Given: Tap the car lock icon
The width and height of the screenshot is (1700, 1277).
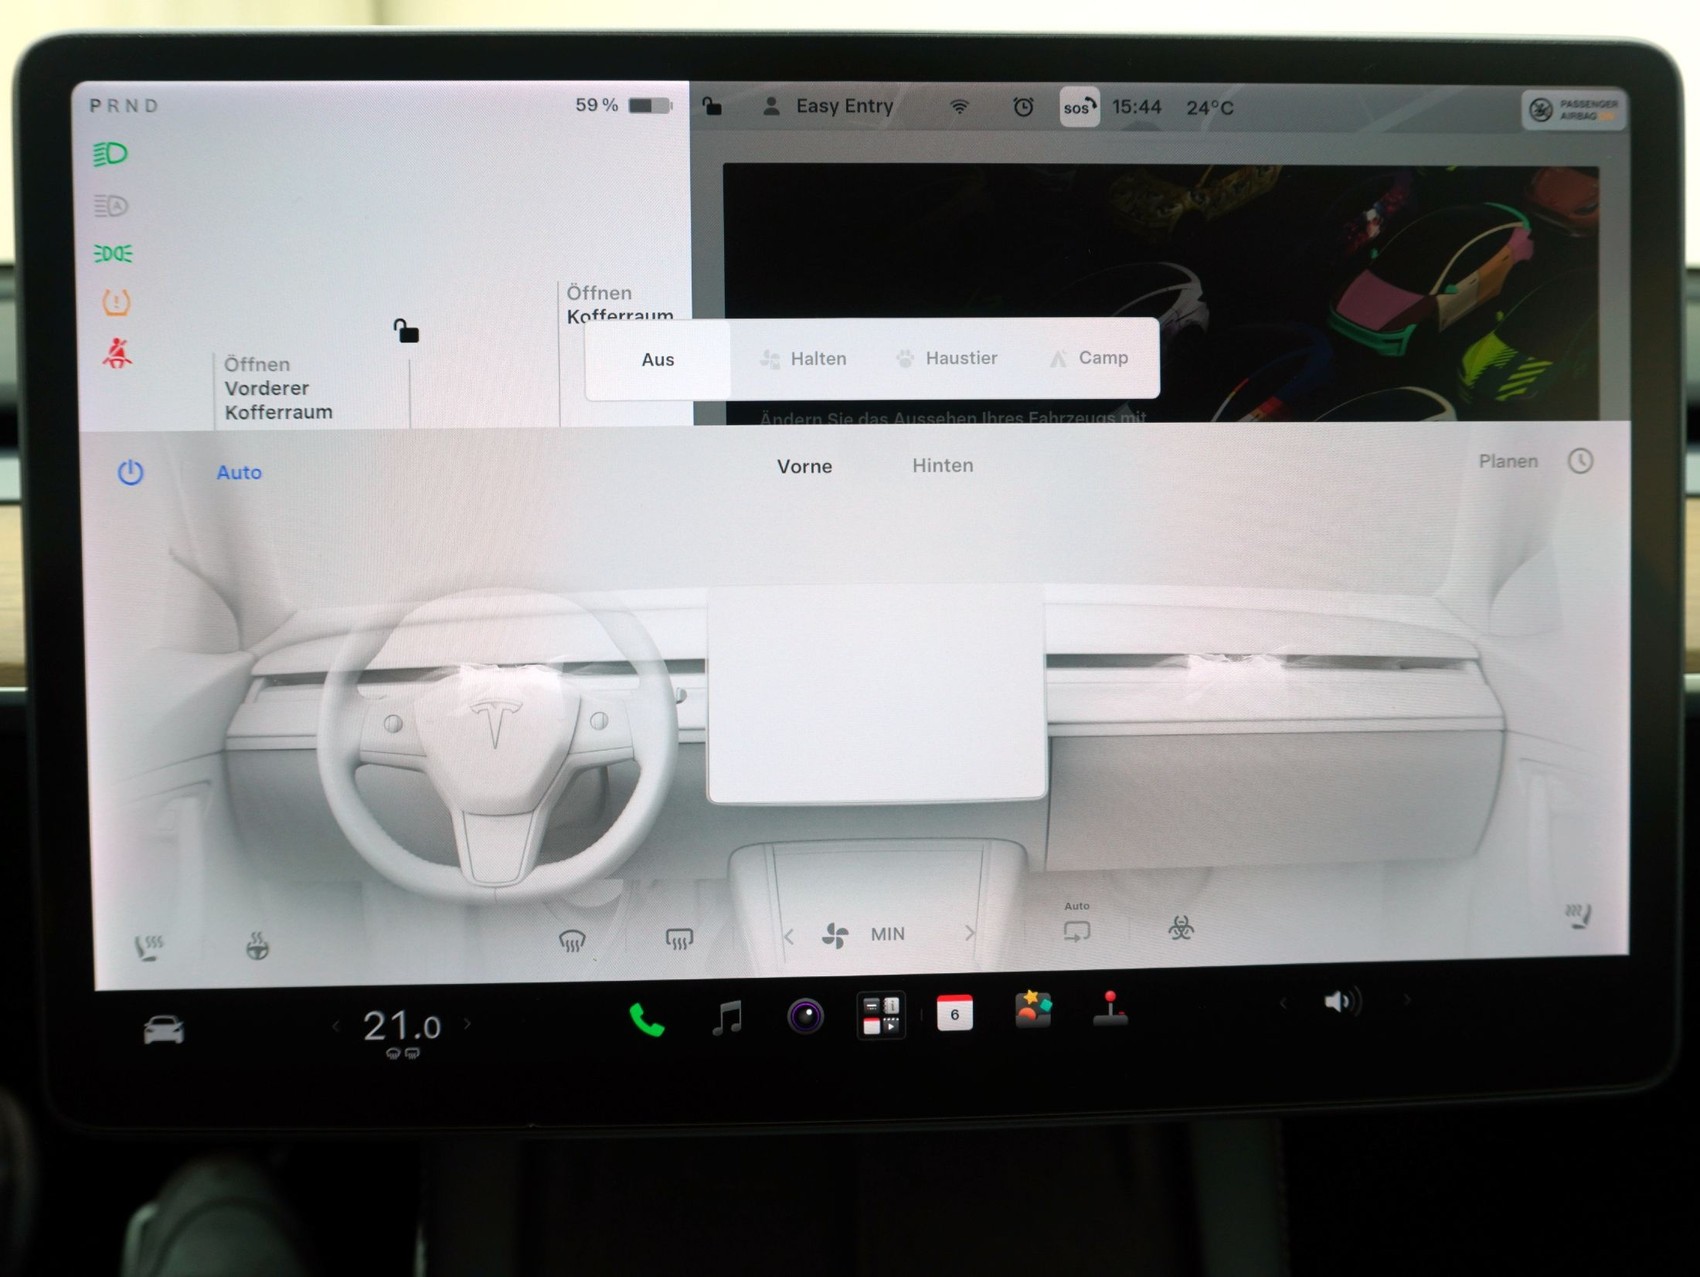Looking at the screenshot, I should coord(406,330).
